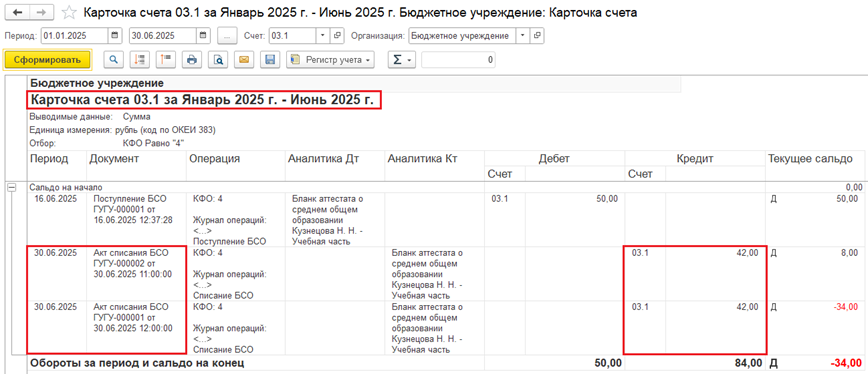Open calendar for end date 30.06.2025

pyautogui.click(x=203, y=36)
